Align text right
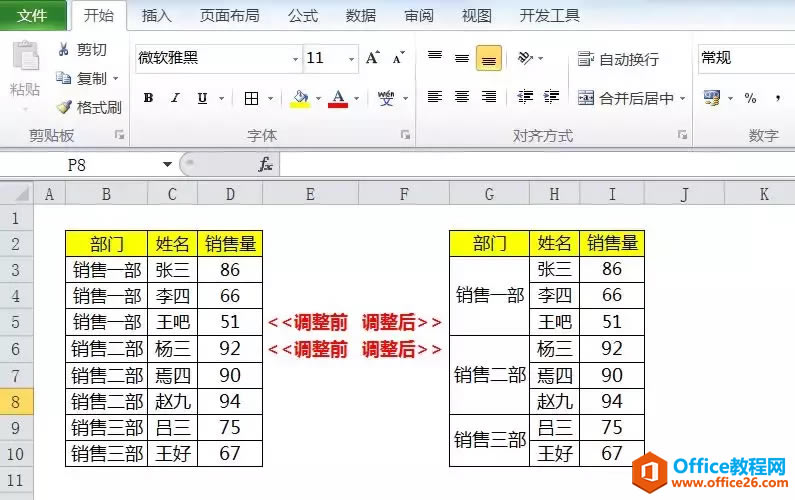The height and width of the screenshot is (500, 795). click(489, 97)
